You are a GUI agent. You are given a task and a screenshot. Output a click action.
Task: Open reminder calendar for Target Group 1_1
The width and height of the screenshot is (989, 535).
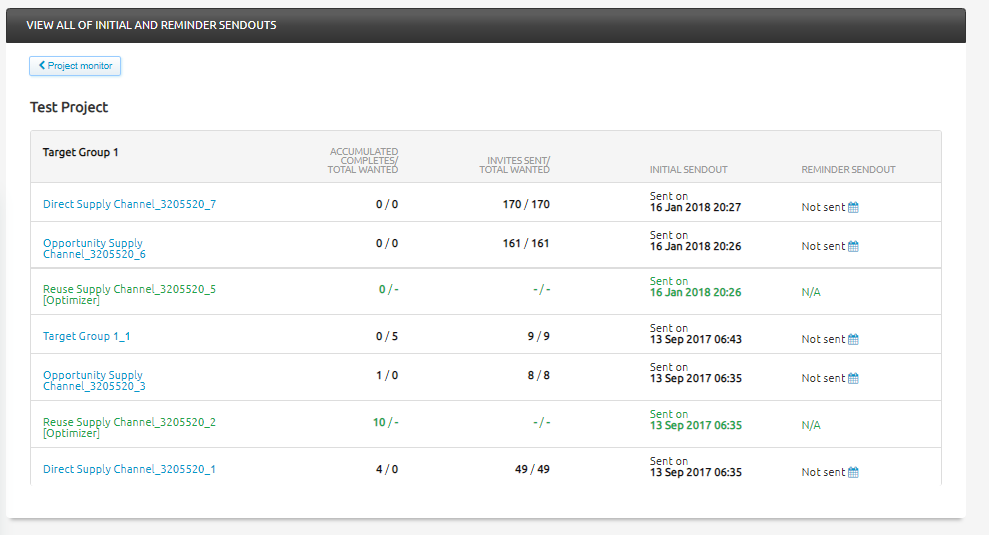click(x=853, y=340)
